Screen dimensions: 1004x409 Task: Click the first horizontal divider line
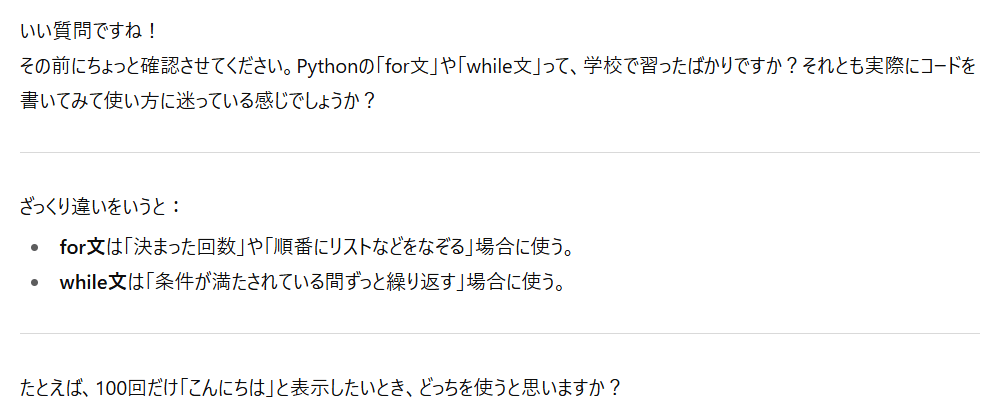point(499,152)
